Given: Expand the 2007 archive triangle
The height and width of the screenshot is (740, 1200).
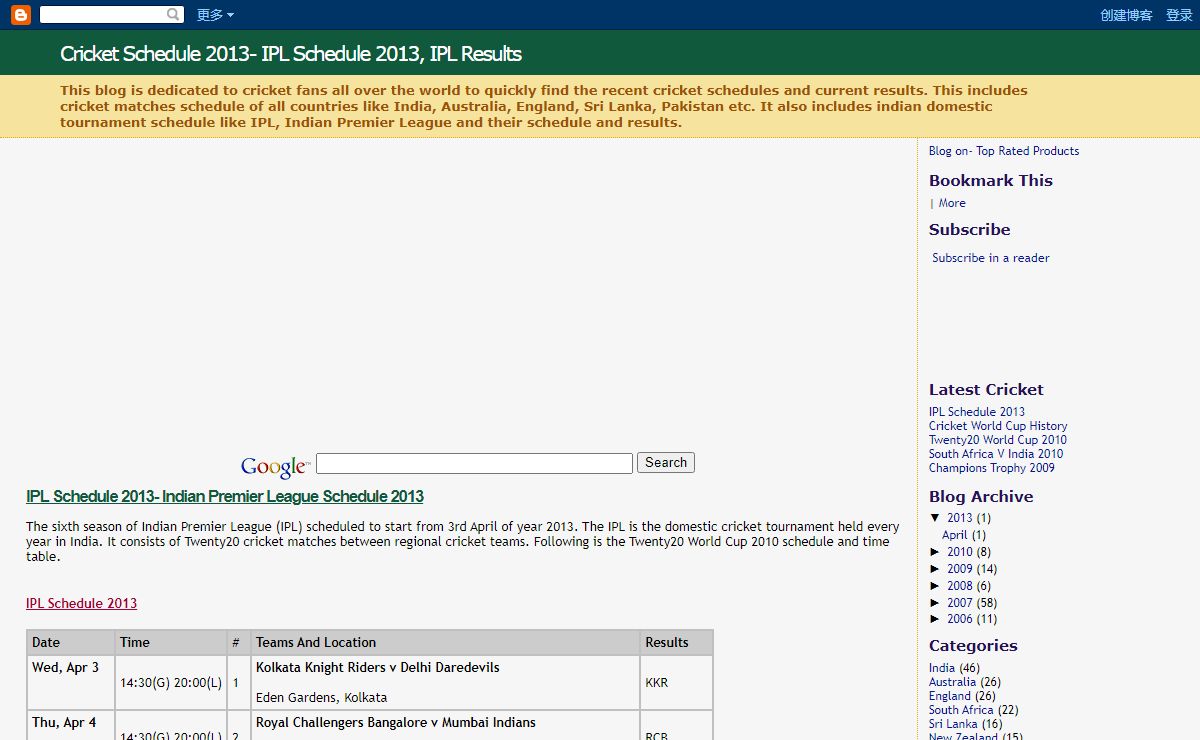Looking at the screenshot, I should tap(935, 603).
